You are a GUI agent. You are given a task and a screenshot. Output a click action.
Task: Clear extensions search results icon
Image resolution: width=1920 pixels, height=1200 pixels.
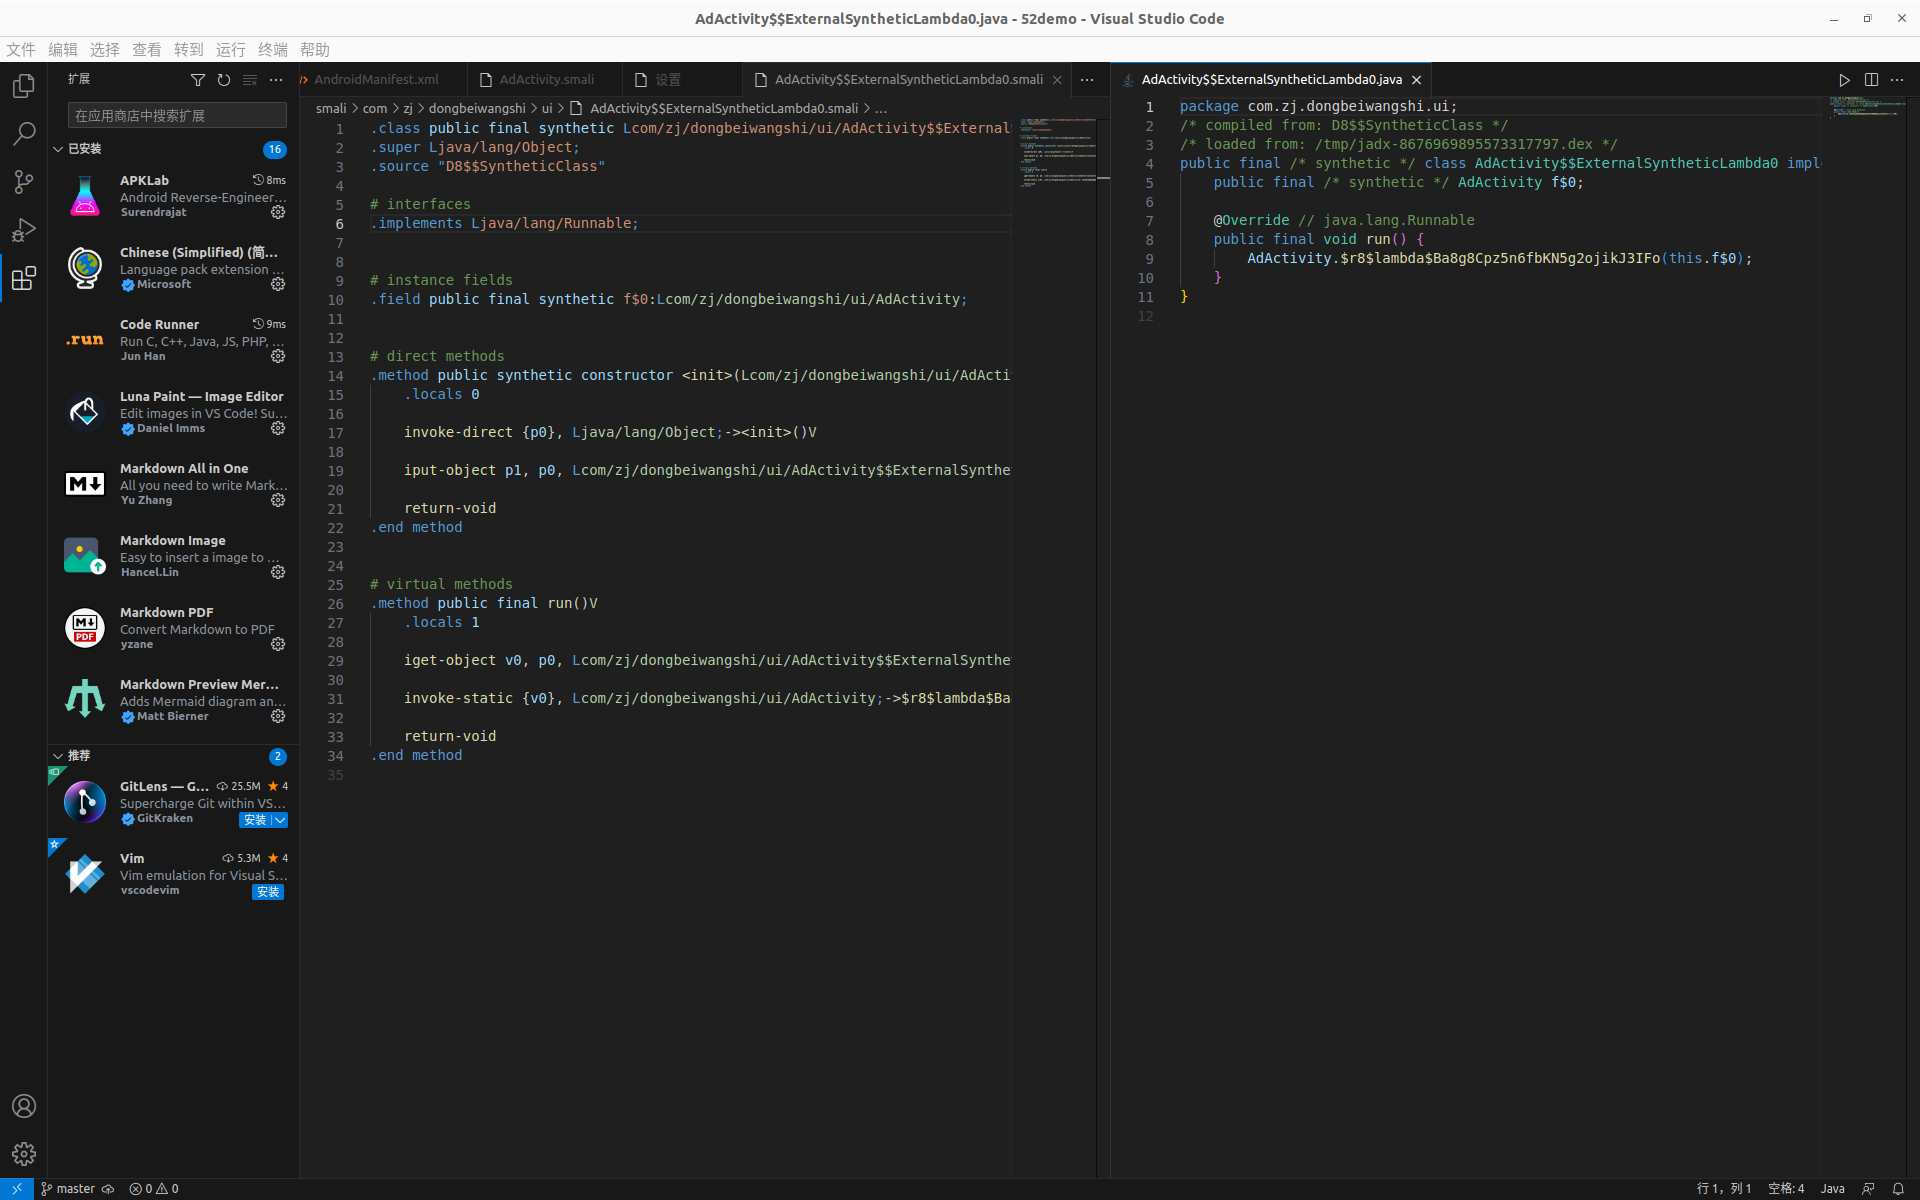(x=250, y=80)
